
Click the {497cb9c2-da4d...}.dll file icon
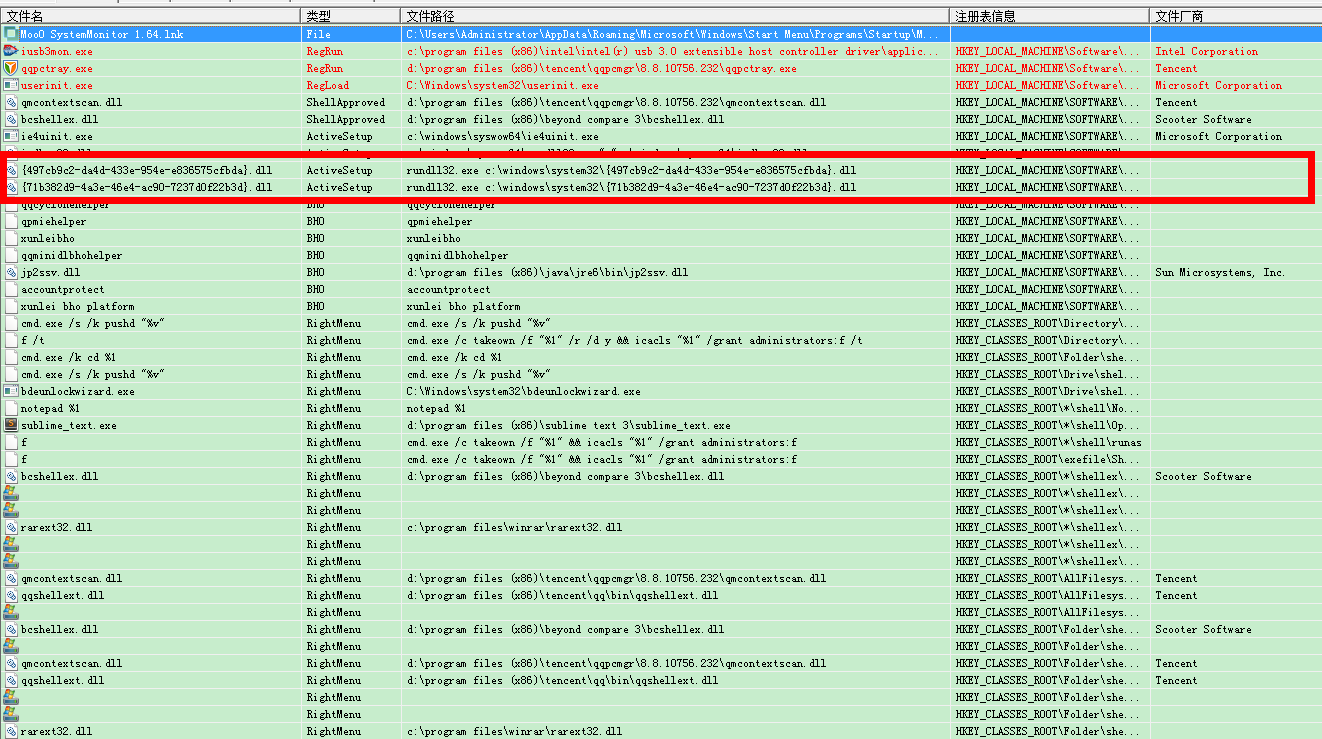pyautogui.click(x=11, y=170)
